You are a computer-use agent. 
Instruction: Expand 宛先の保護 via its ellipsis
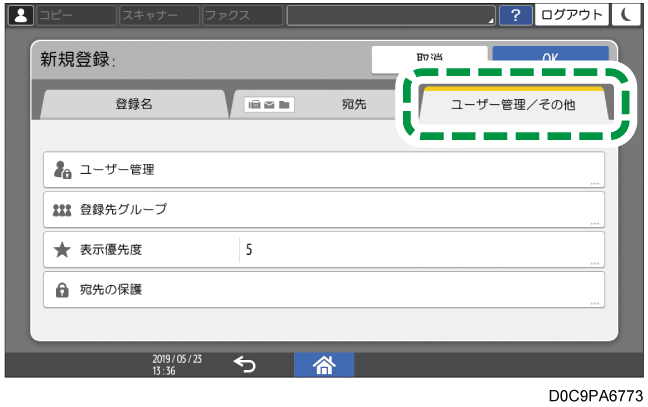pyautogui.click(x=595, y=304)
